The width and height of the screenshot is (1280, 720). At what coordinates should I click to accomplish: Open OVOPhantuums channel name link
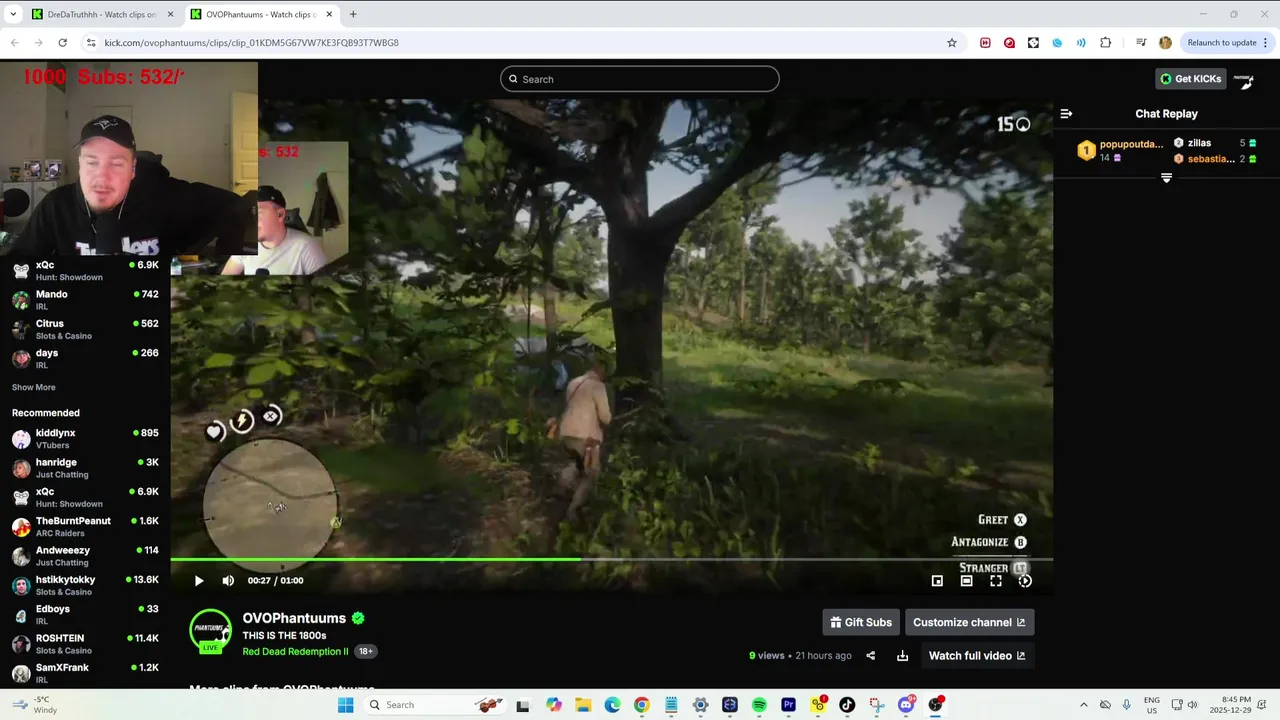pos(294,618)
